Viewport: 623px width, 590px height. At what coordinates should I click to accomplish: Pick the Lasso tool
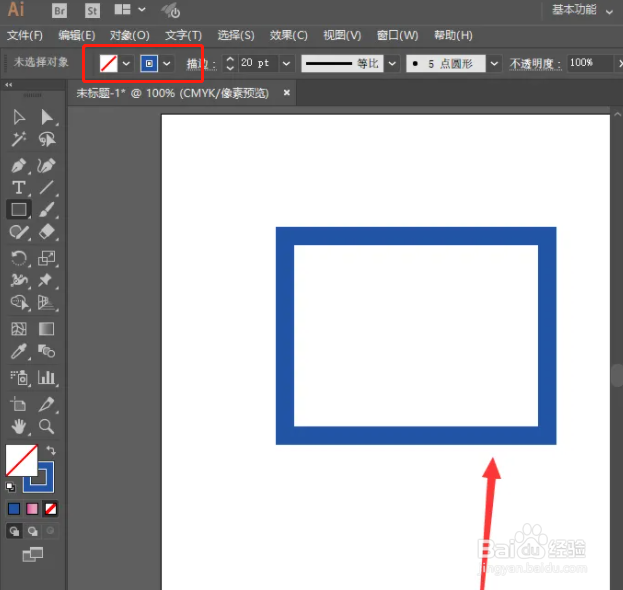(47, 139)
